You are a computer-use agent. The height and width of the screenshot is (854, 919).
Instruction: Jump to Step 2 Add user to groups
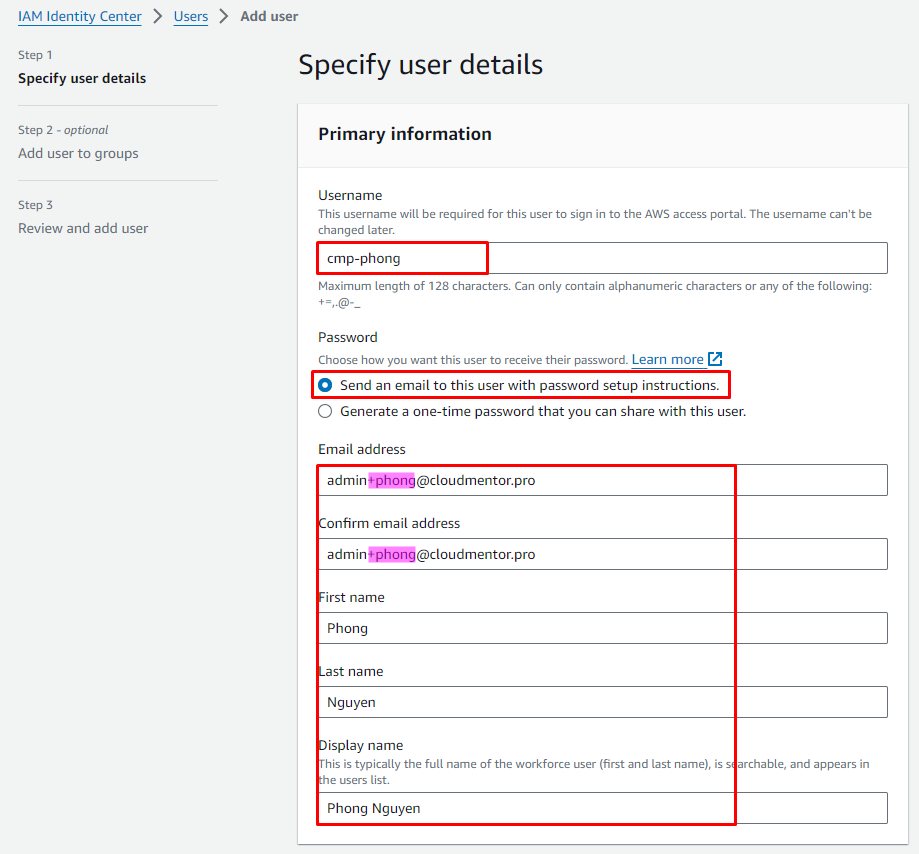pos(78,153)
